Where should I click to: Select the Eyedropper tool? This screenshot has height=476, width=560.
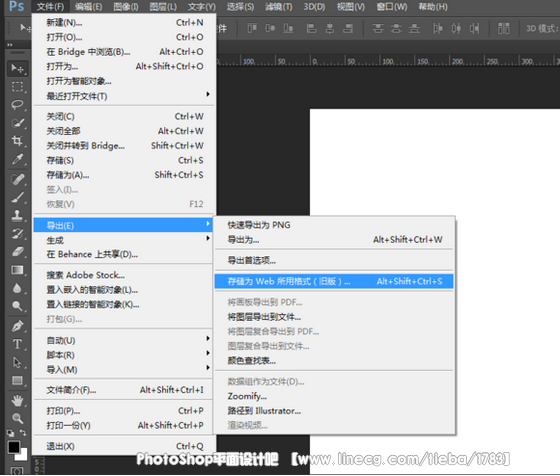pyautogui.click(x=17, y=159)
